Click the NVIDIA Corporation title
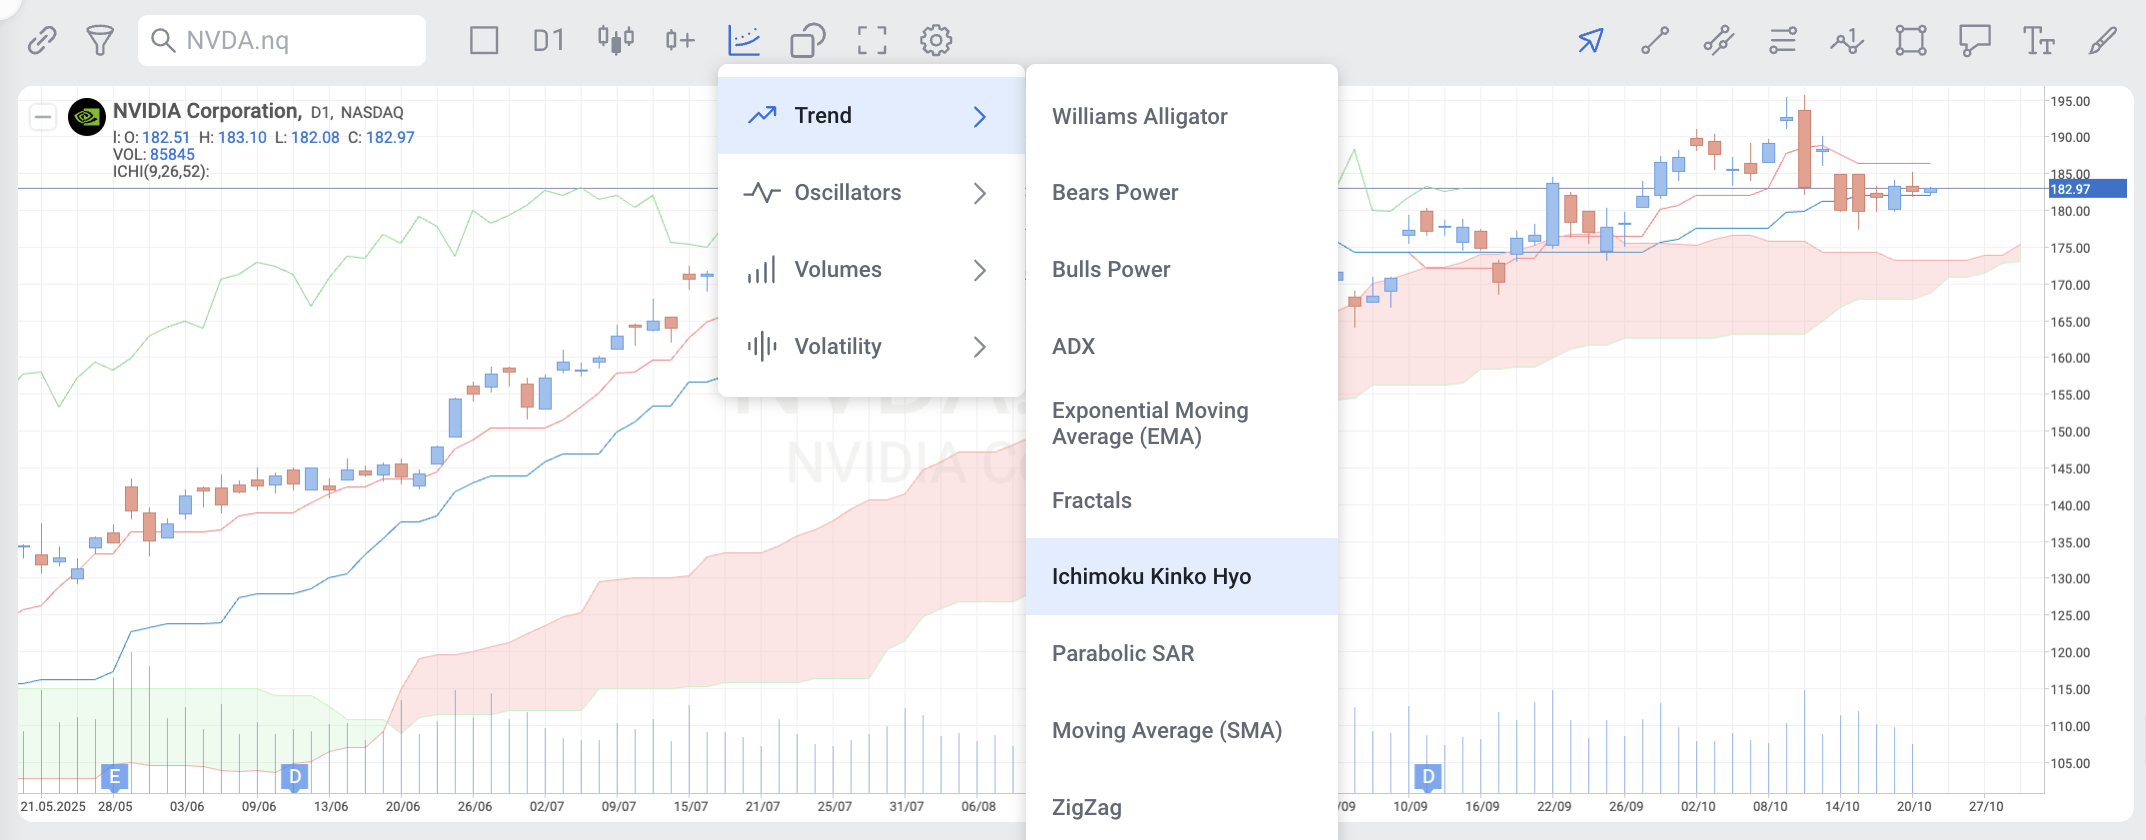Viewport: 2146px width, 840px height. (x=207, y=111)
